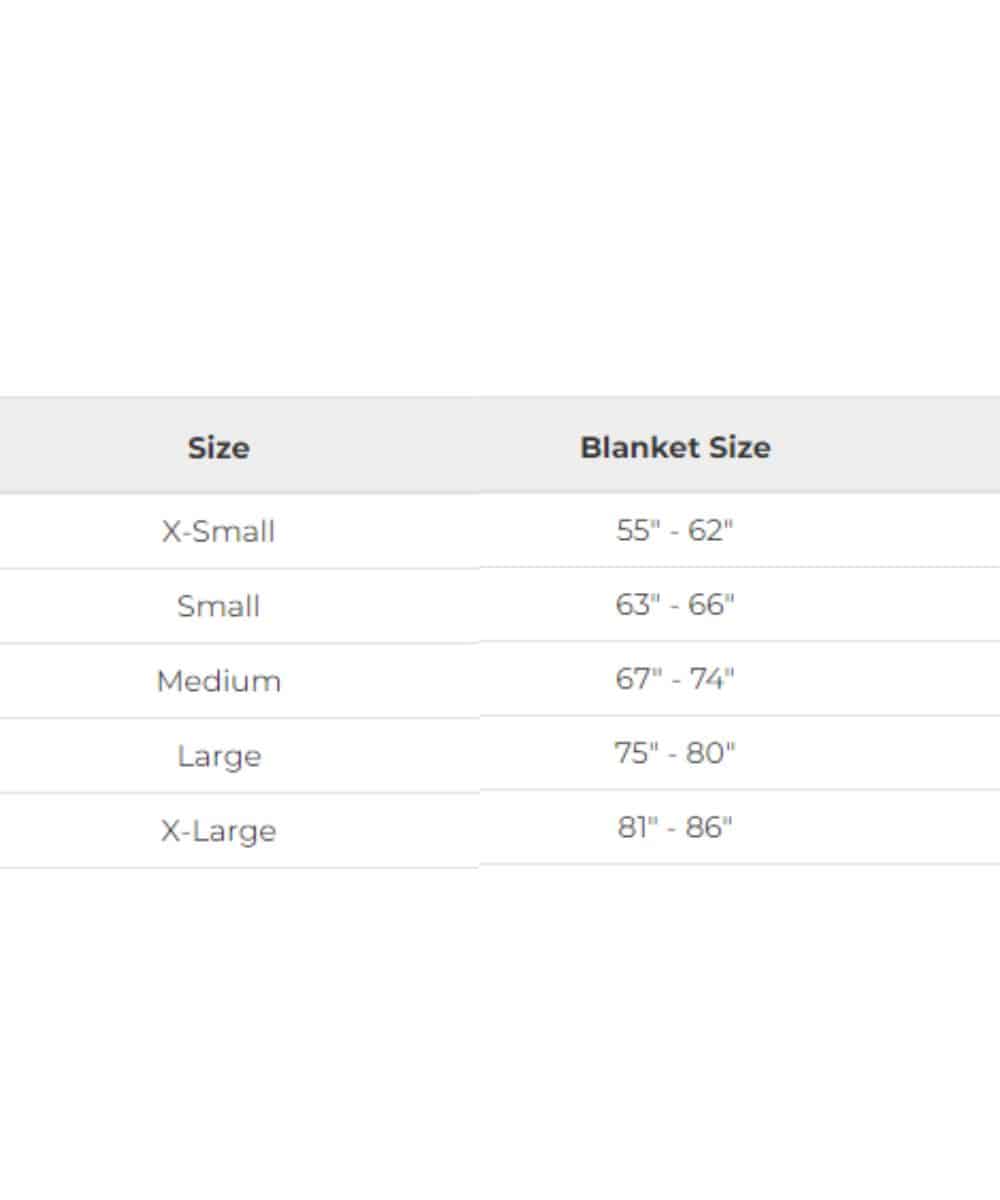Click the 81" - 86" blanket size cell
This screenshot has height=1200, width=1000.
tap(675, 828)
